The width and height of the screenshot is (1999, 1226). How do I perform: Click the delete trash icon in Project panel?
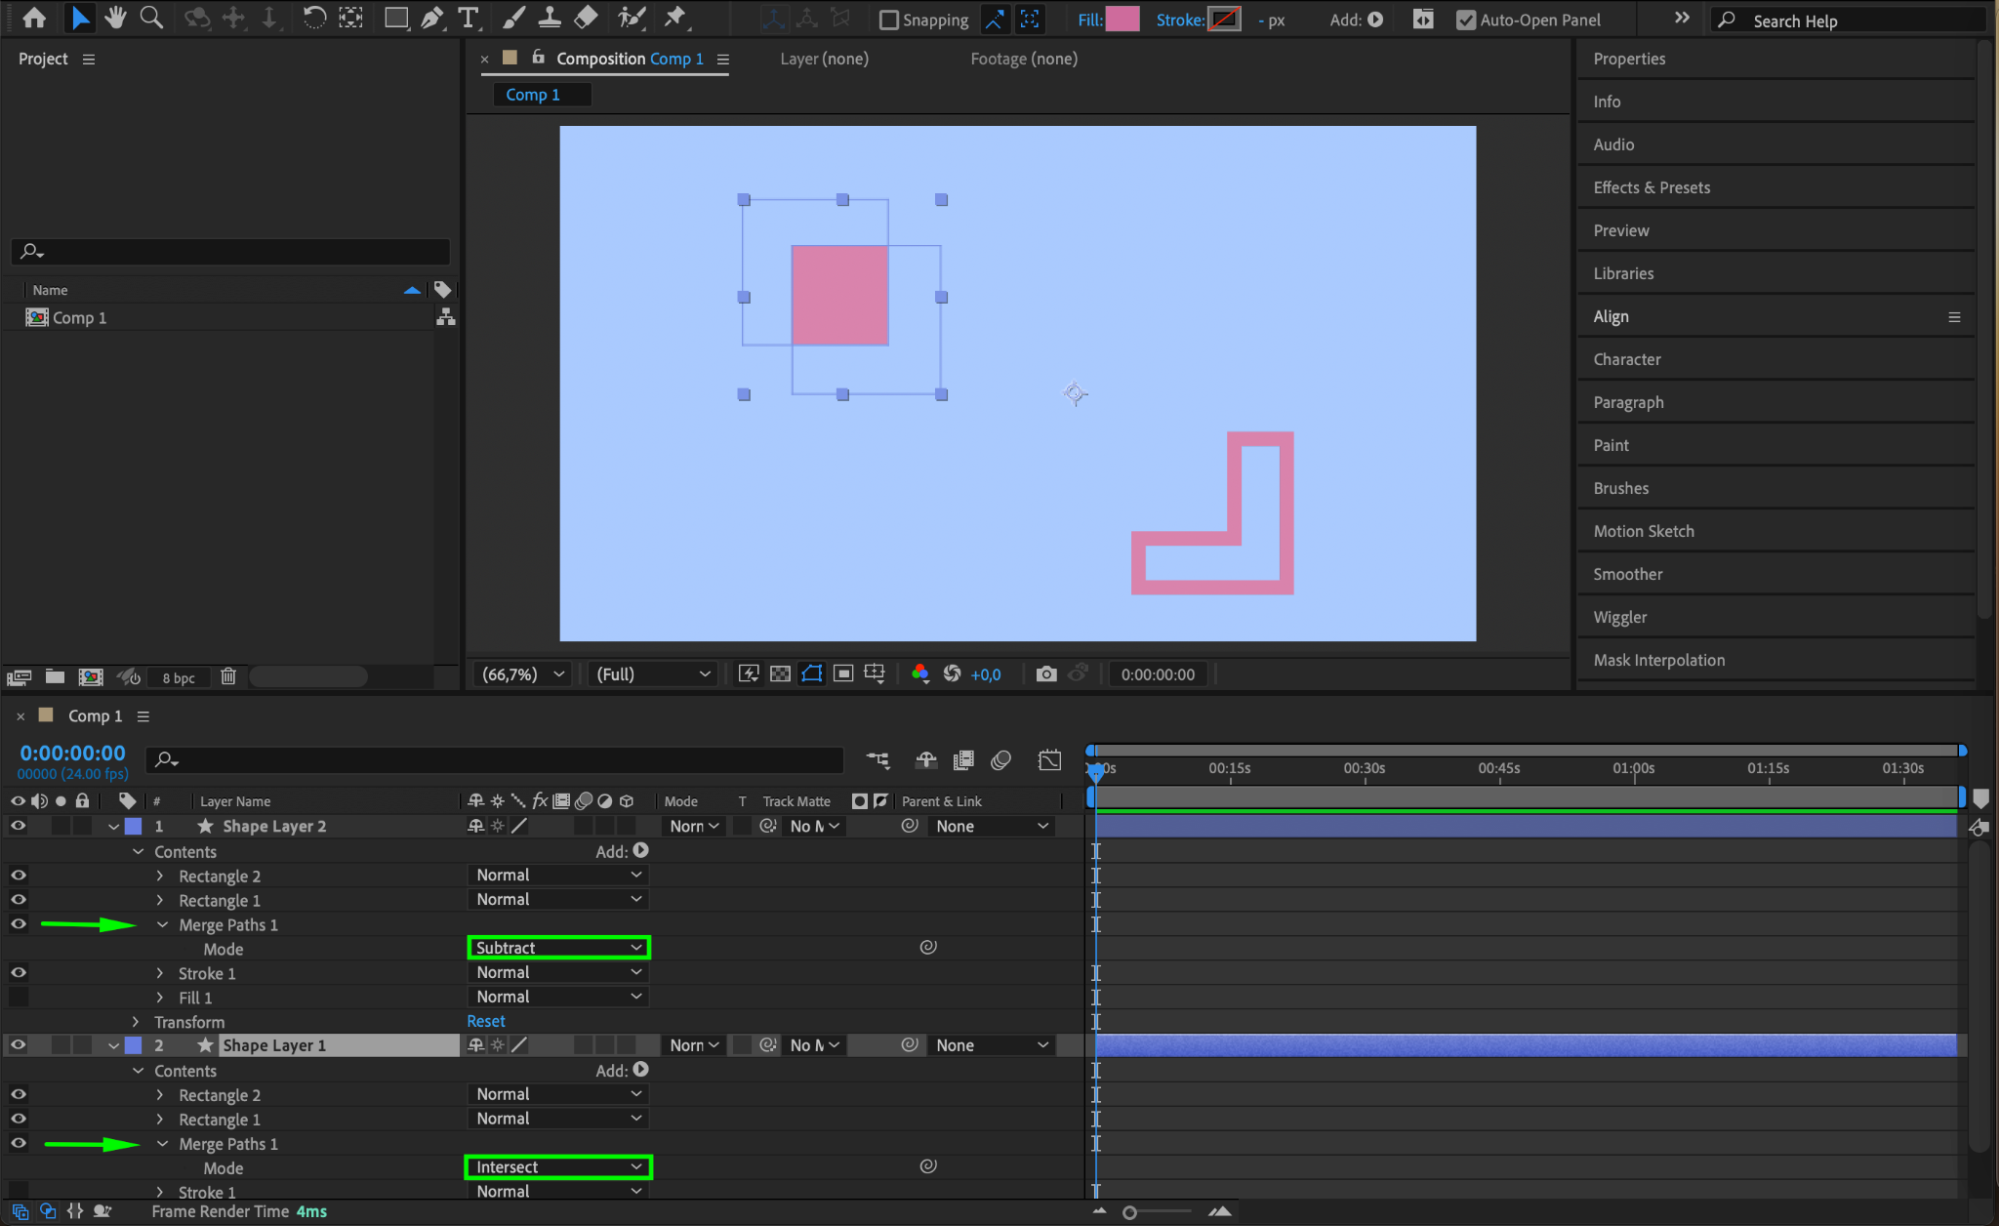click(228, 677)
